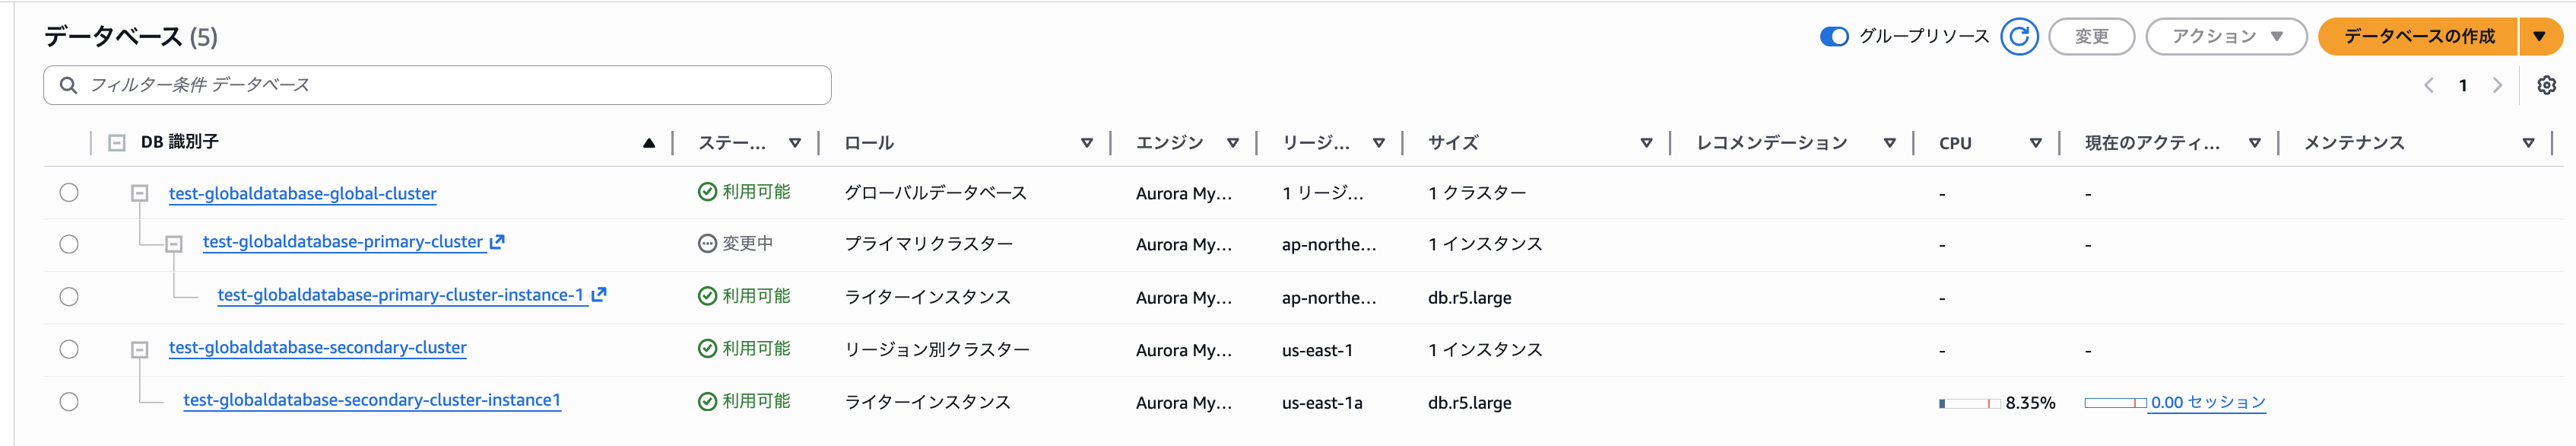Refresh the database list
The width and height of the screenshot is (2576, 446).
pyautogui.click(x=2021, y=37)
